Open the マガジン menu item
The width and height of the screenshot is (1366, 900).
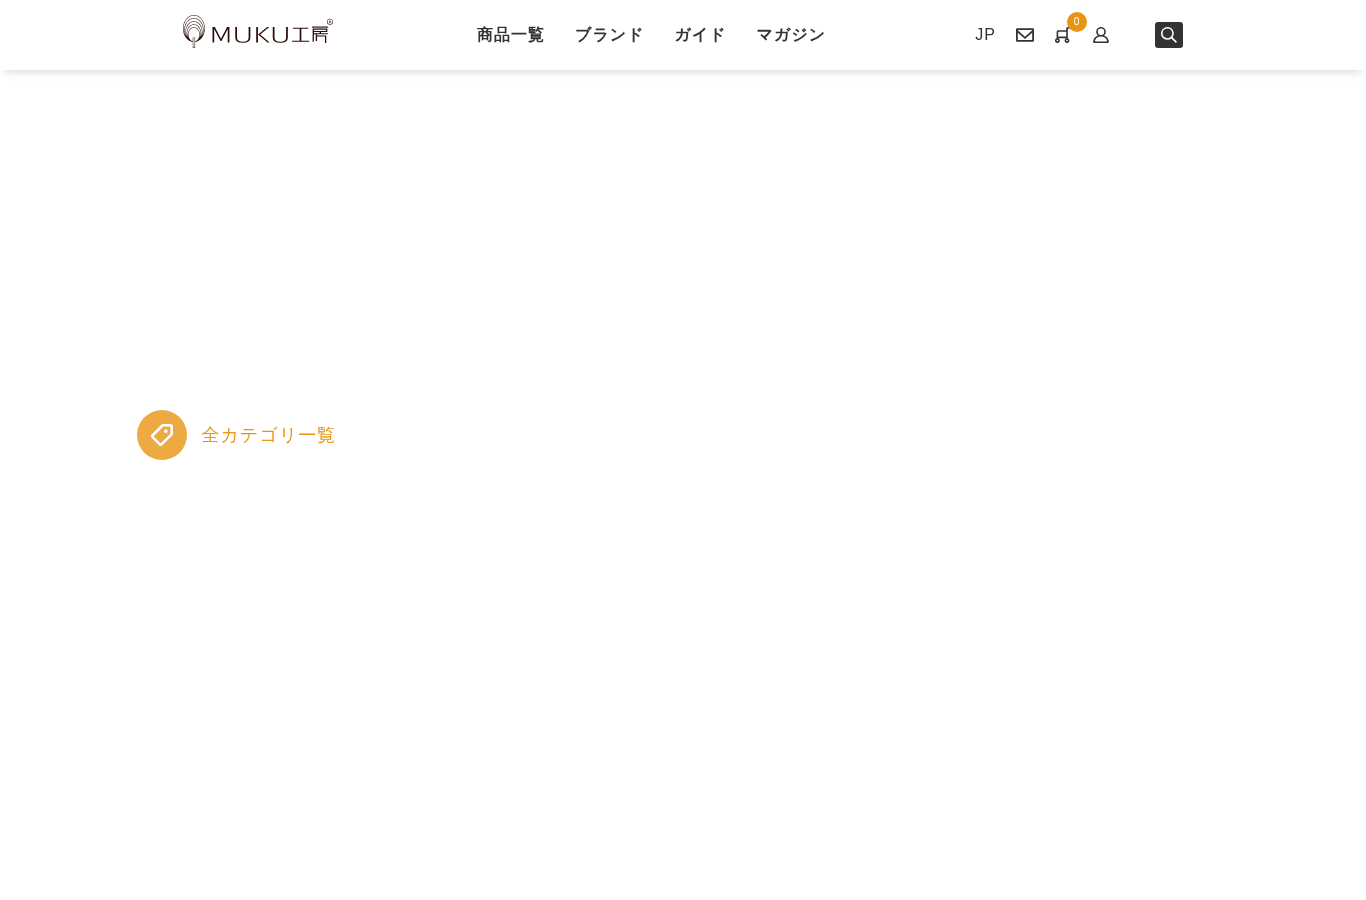coord(790,35)
